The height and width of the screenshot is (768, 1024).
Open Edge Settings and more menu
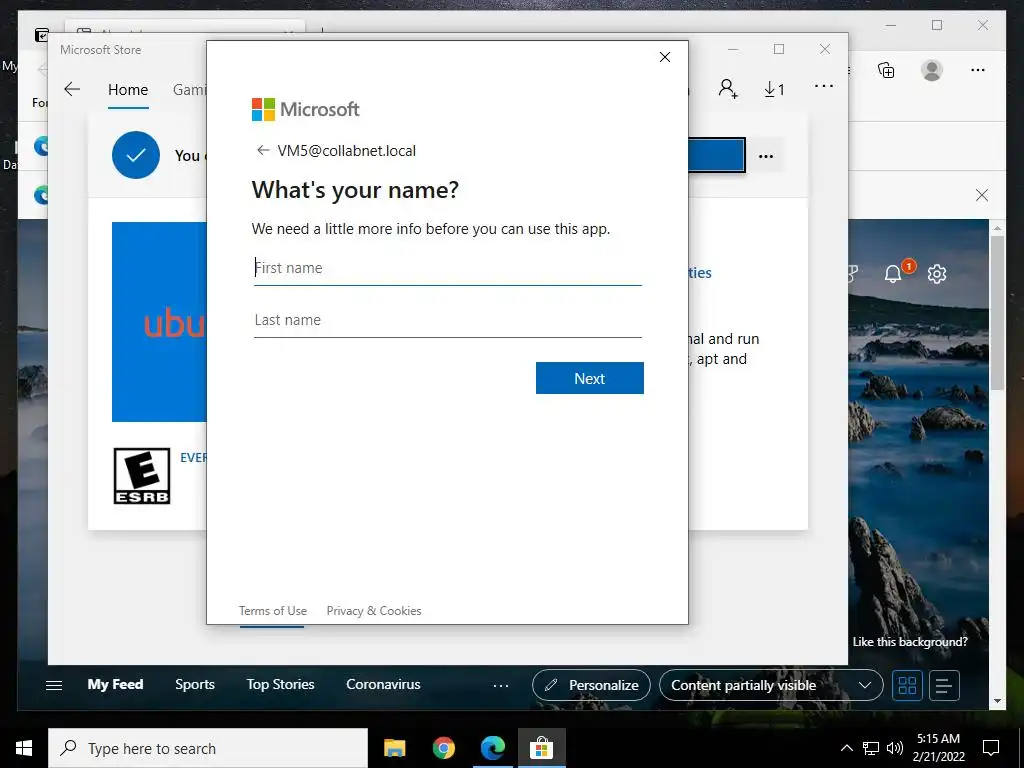pyautogui.click(x=978, y=70)
